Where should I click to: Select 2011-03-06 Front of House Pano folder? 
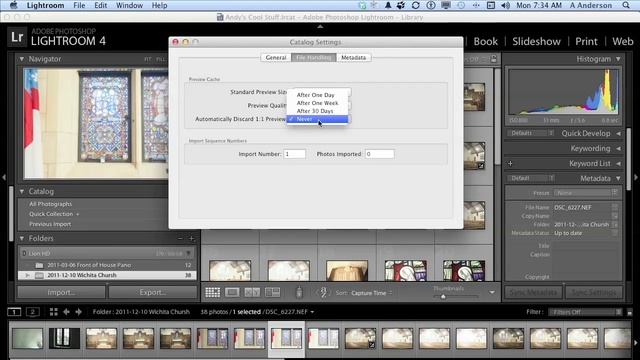coord(107,265)
